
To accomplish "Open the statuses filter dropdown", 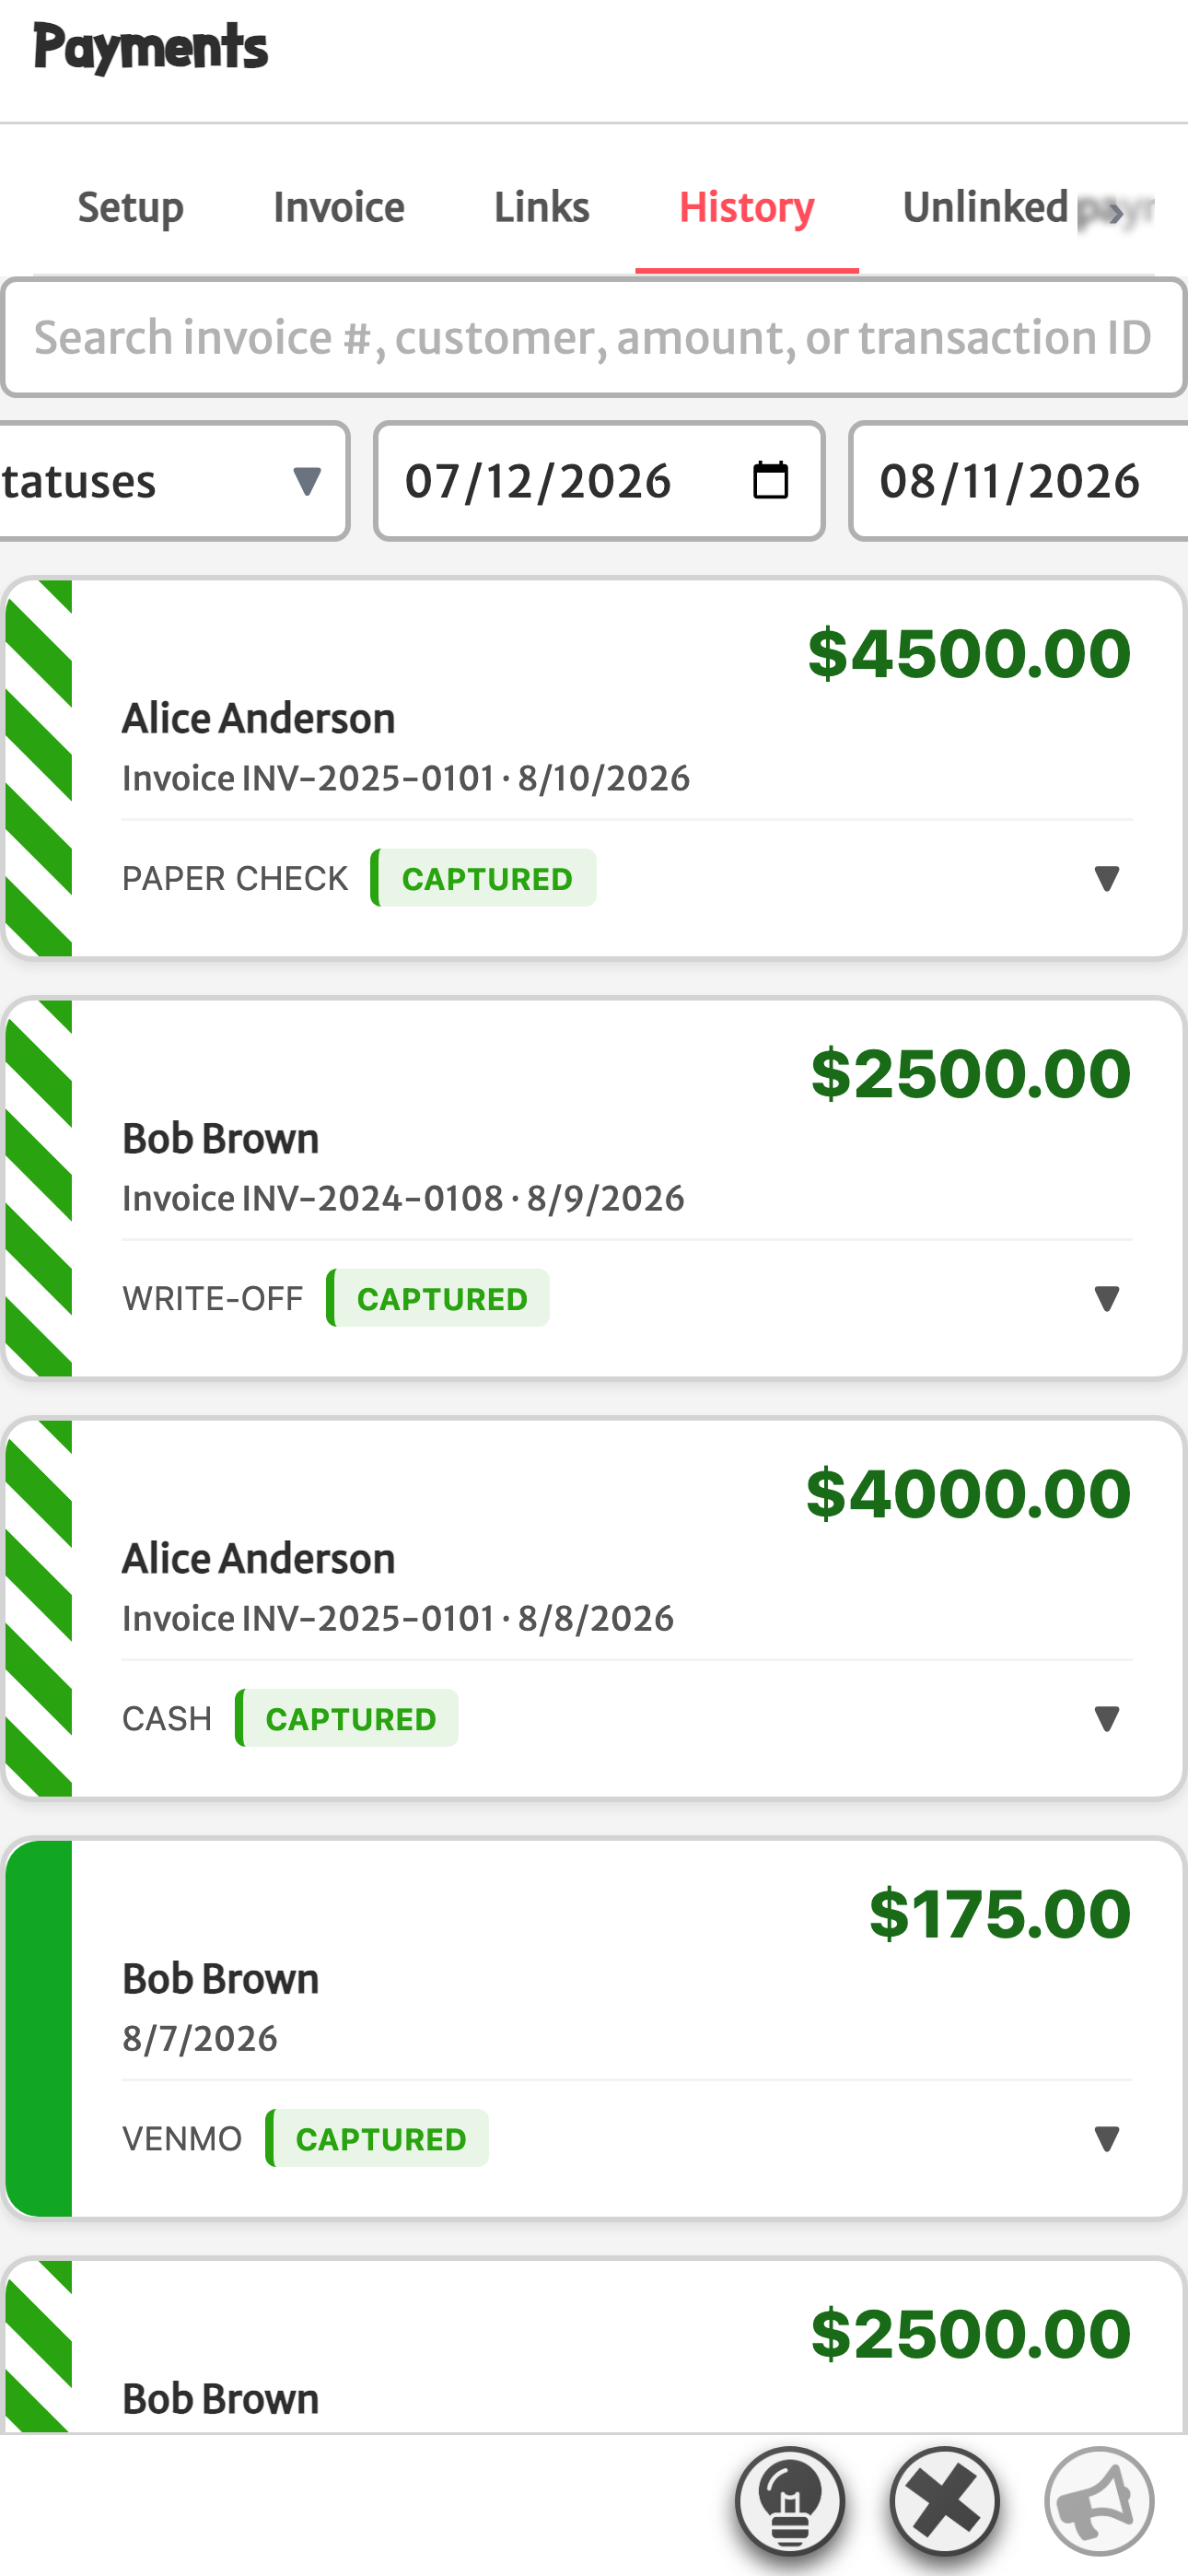I will click(174, 481).
